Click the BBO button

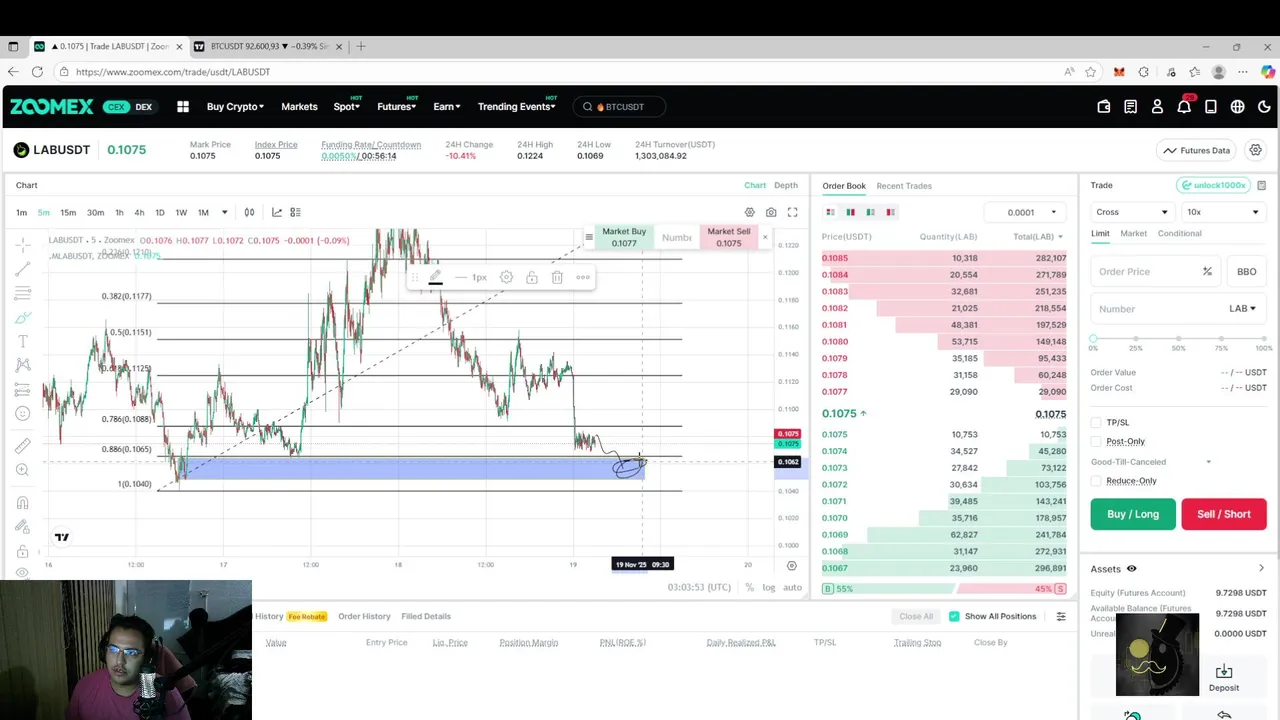1246,272
